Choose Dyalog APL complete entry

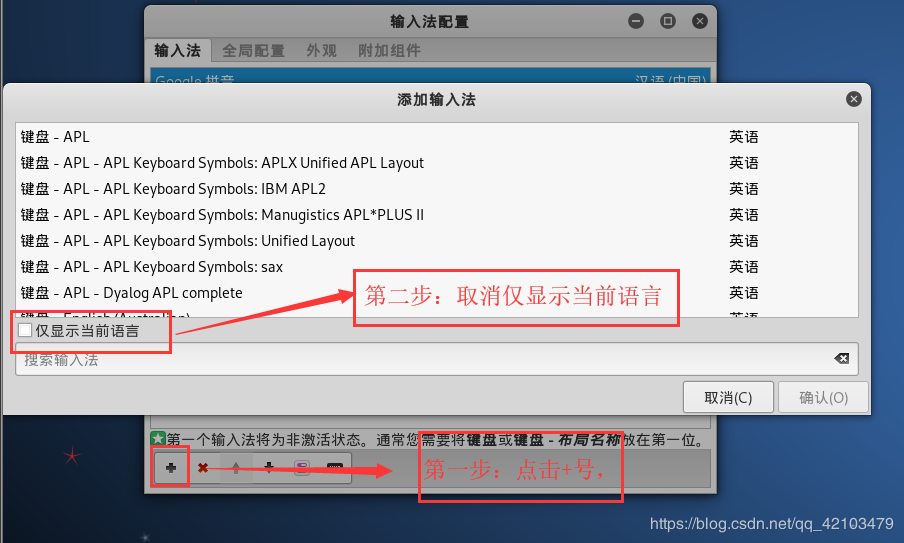tap(436, 293)
